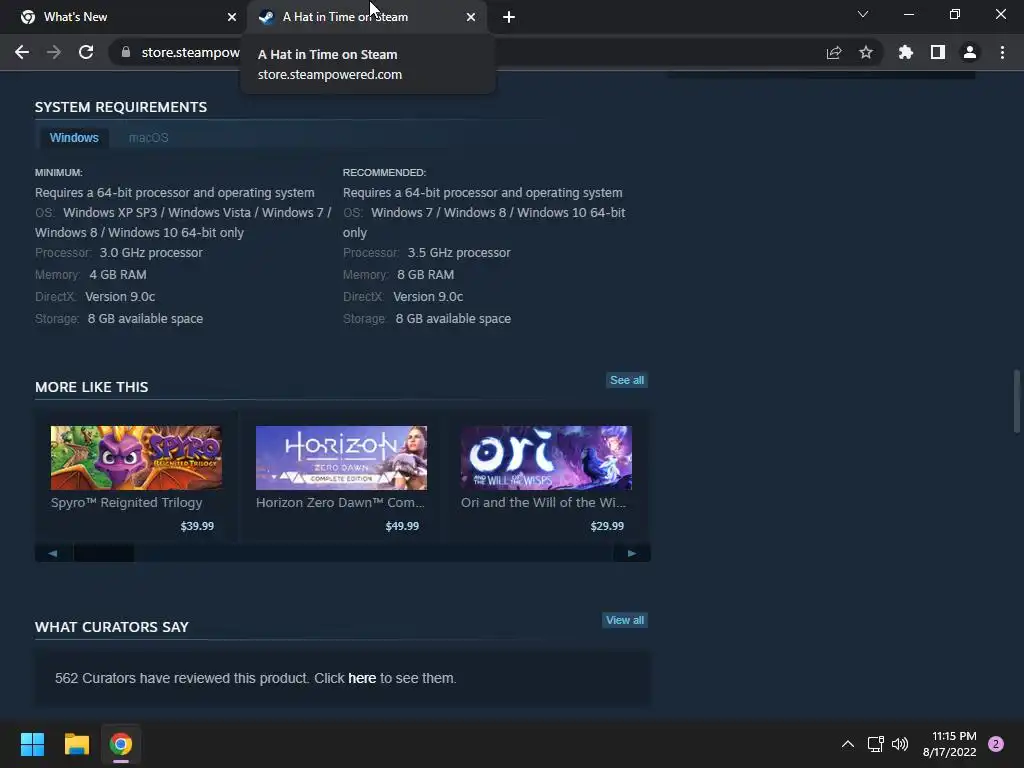Show hidden system tray icons
Viewport: 1024px width, 768px height.
848,744
